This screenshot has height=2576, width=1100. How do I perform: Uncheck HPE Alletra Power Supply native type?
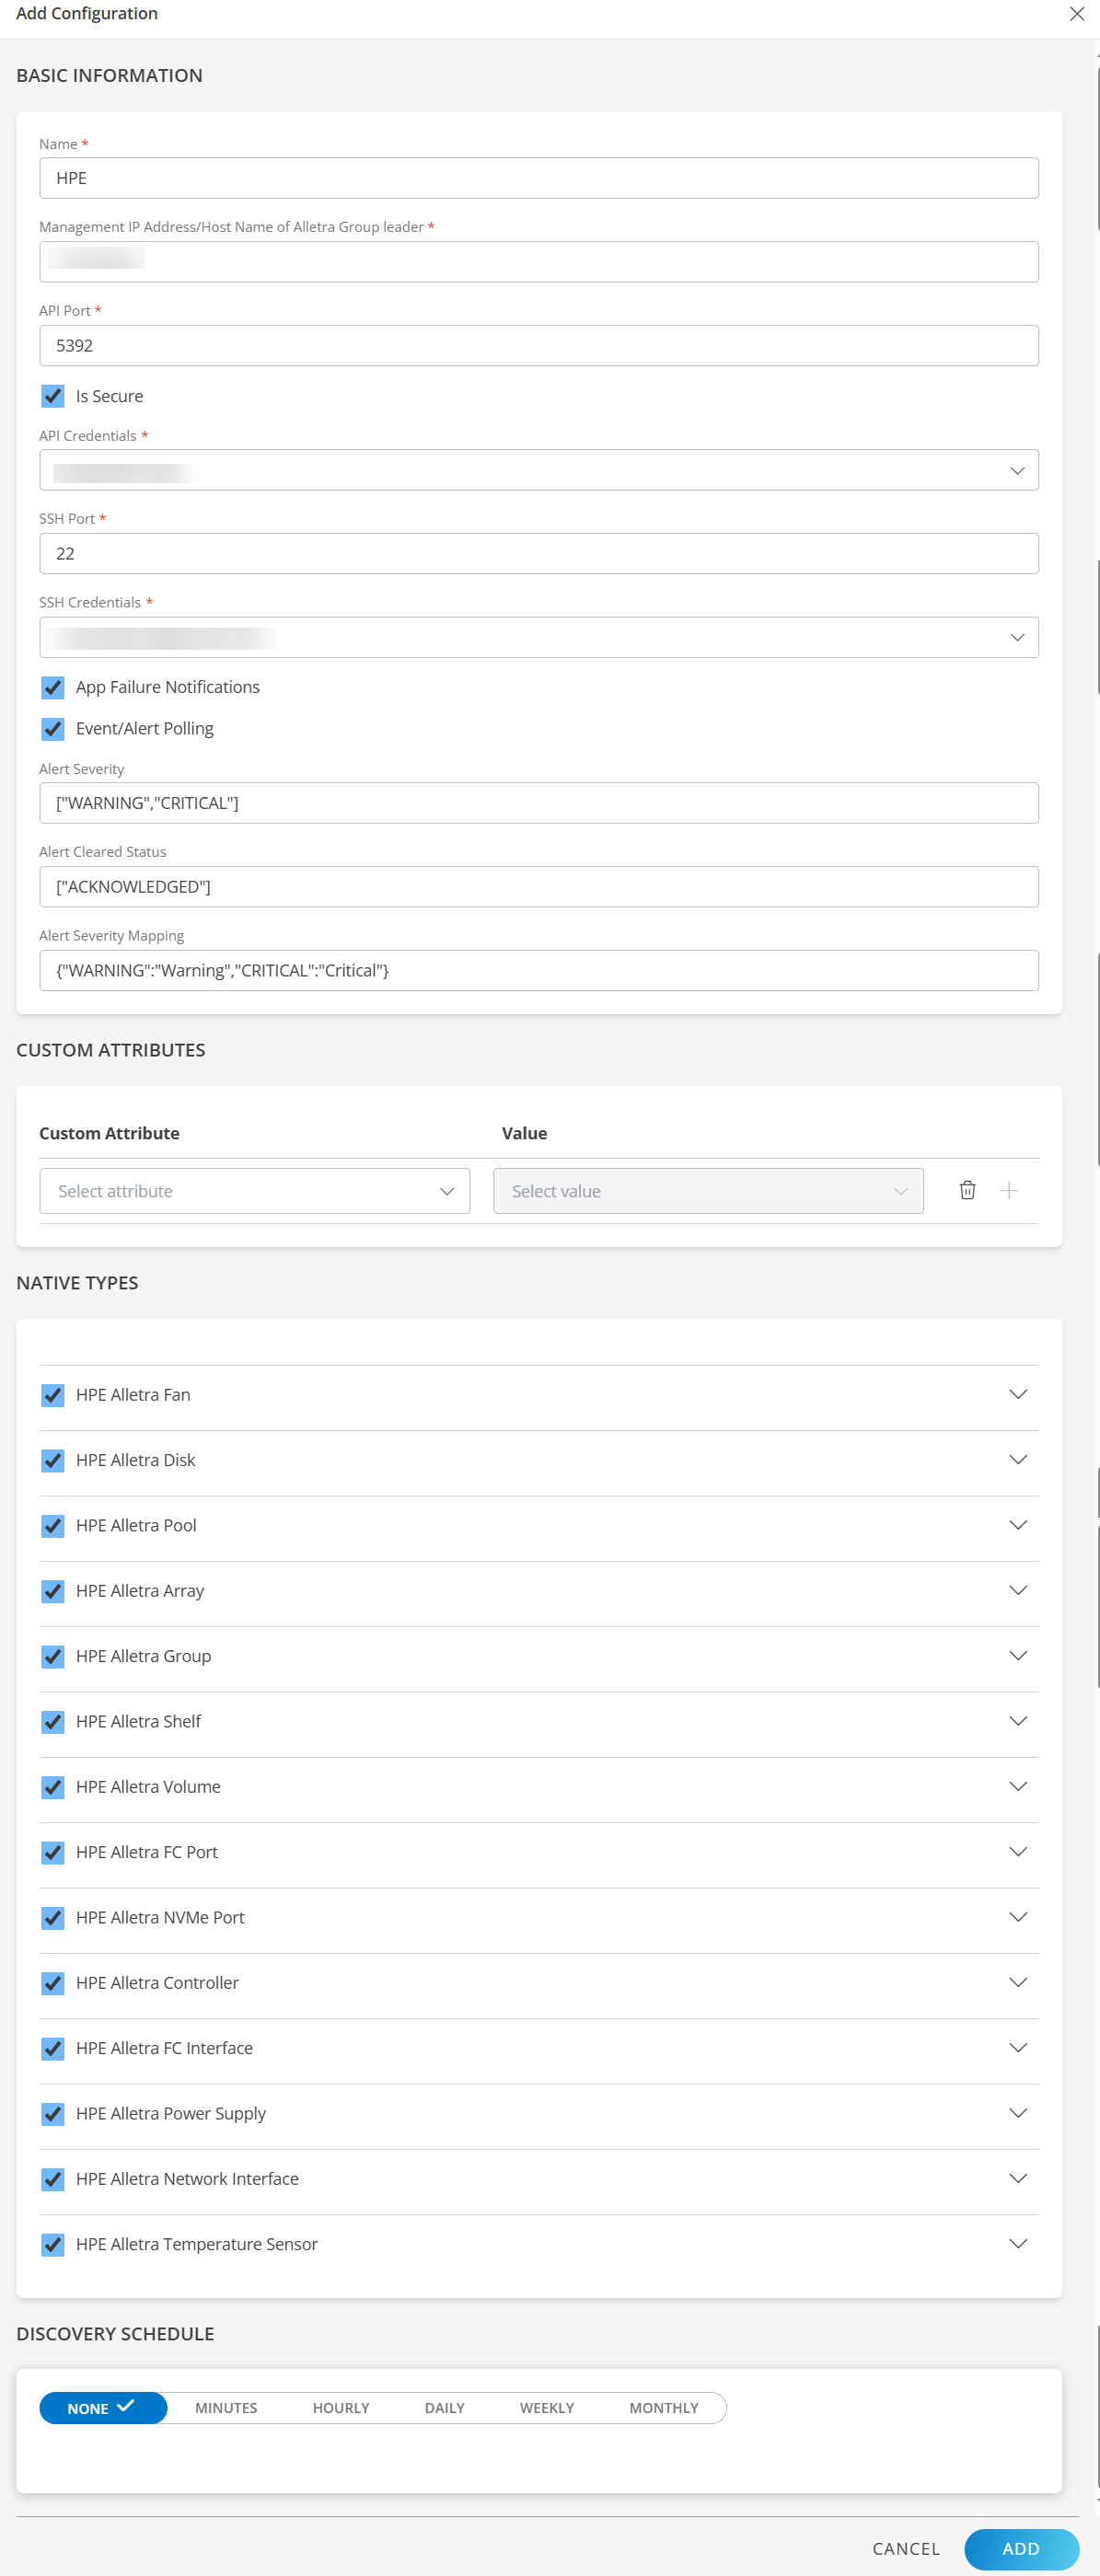(x=53, y=2114)
